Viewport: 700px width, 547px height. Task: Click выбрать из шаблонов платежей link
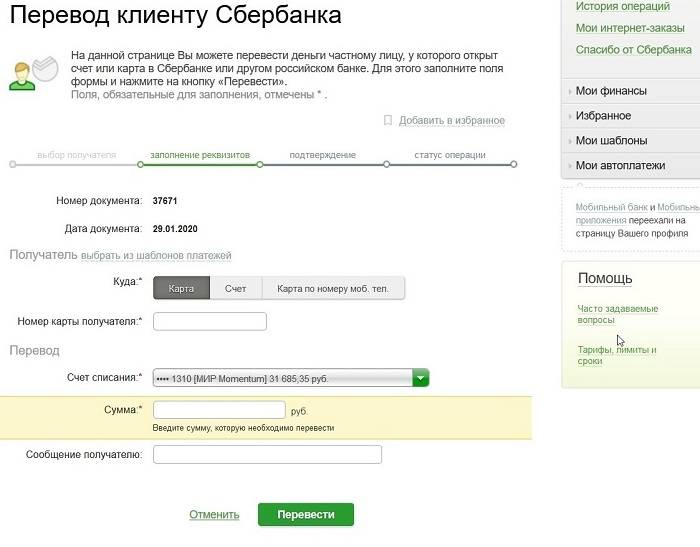(156, 256)
